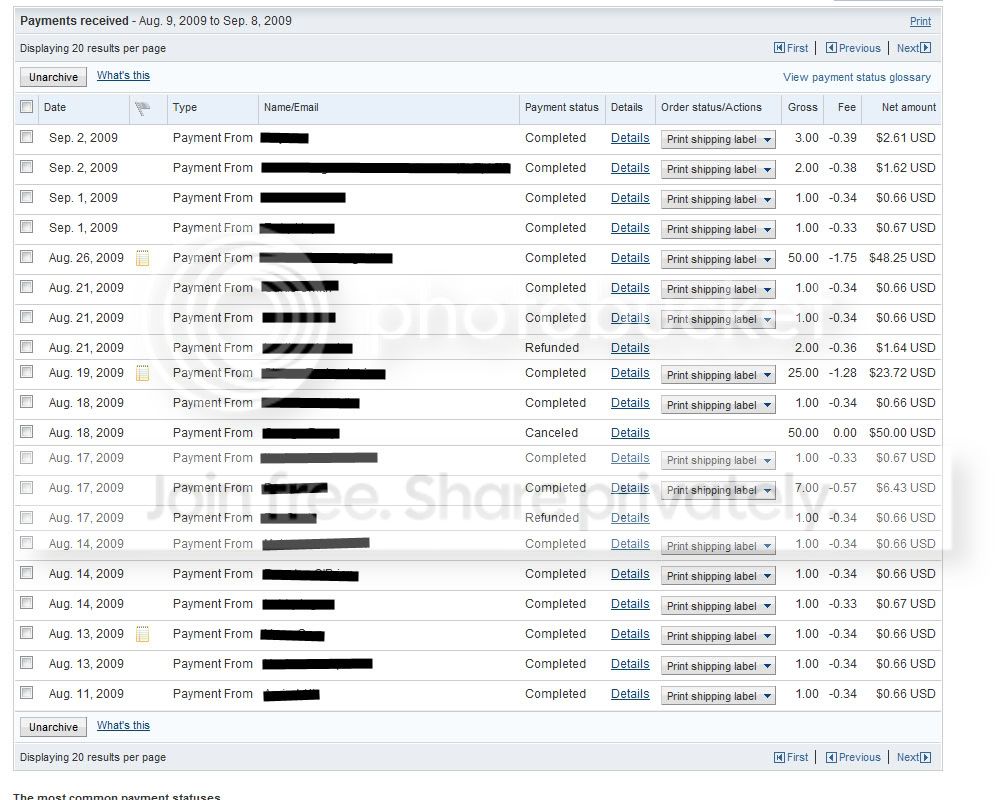1000x800 pixels.
Task: Click the flag icon in the table header
Action: click(142, 108)
